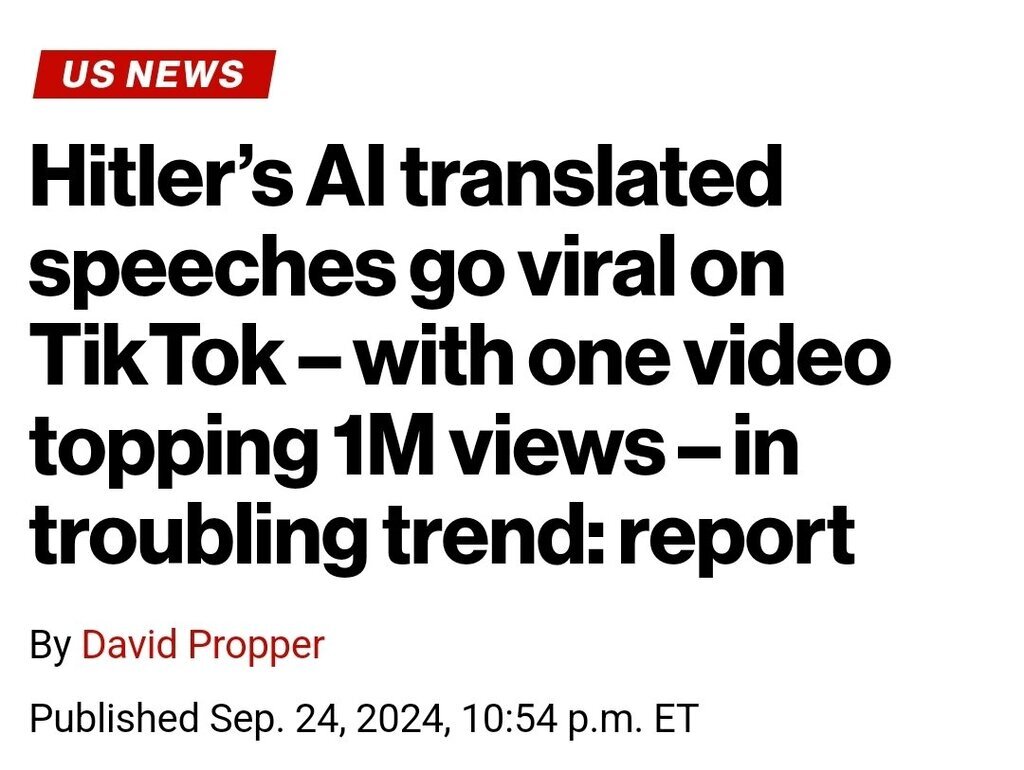
Task: Click the US NEWS category badge
Action: 153,74
